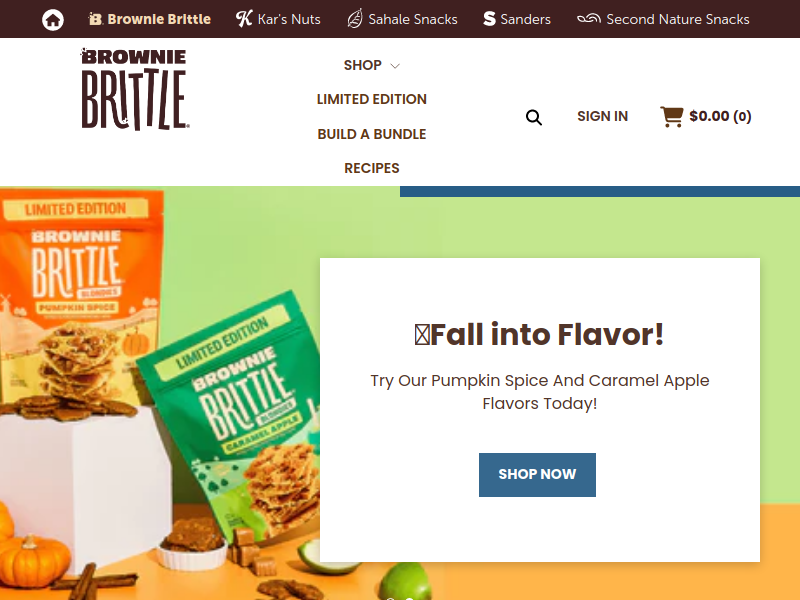Open the search magnifier icon

coord(534,117)
